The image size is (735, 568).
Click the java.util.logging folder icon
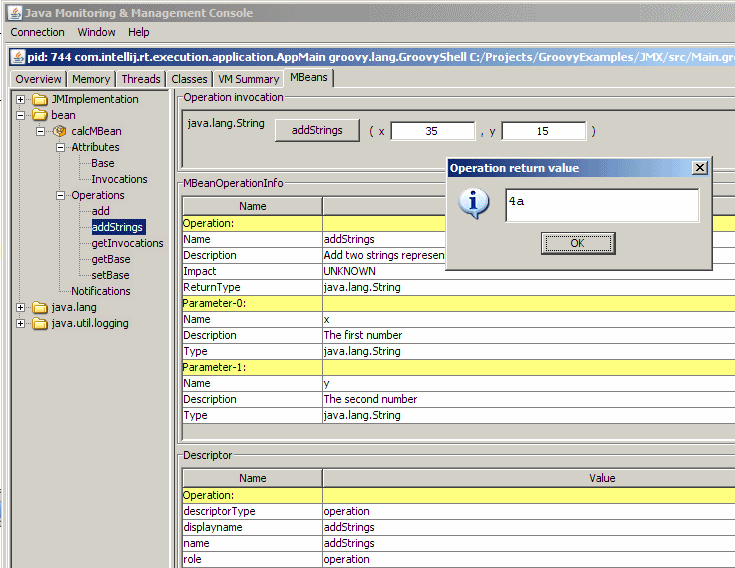(40, 323)
